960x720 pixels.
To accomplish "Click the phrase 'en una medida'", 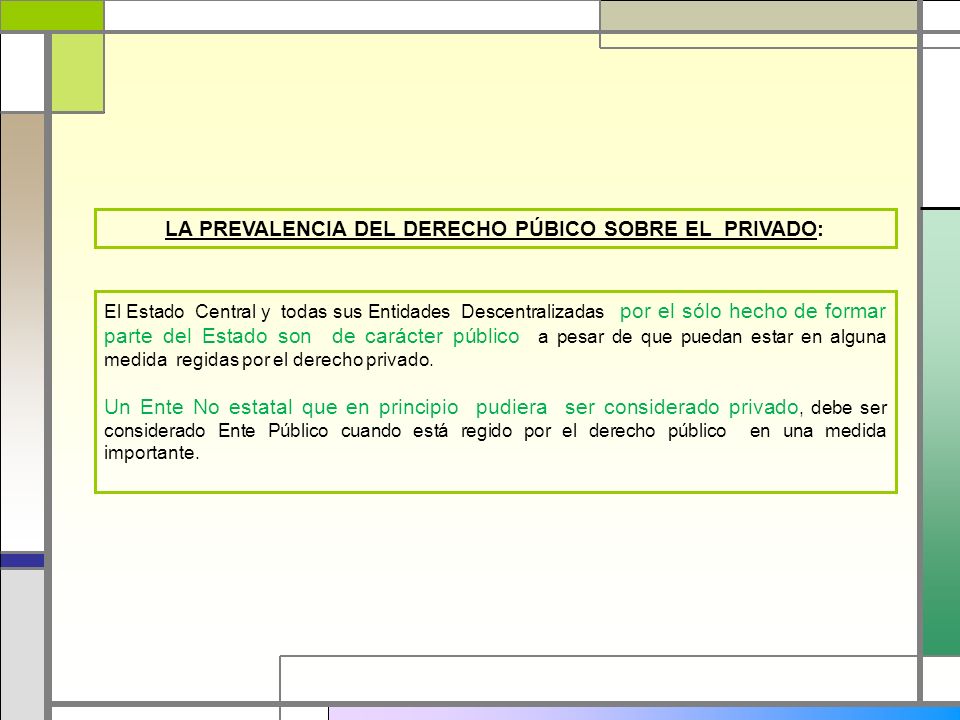I will click(817, 431).
